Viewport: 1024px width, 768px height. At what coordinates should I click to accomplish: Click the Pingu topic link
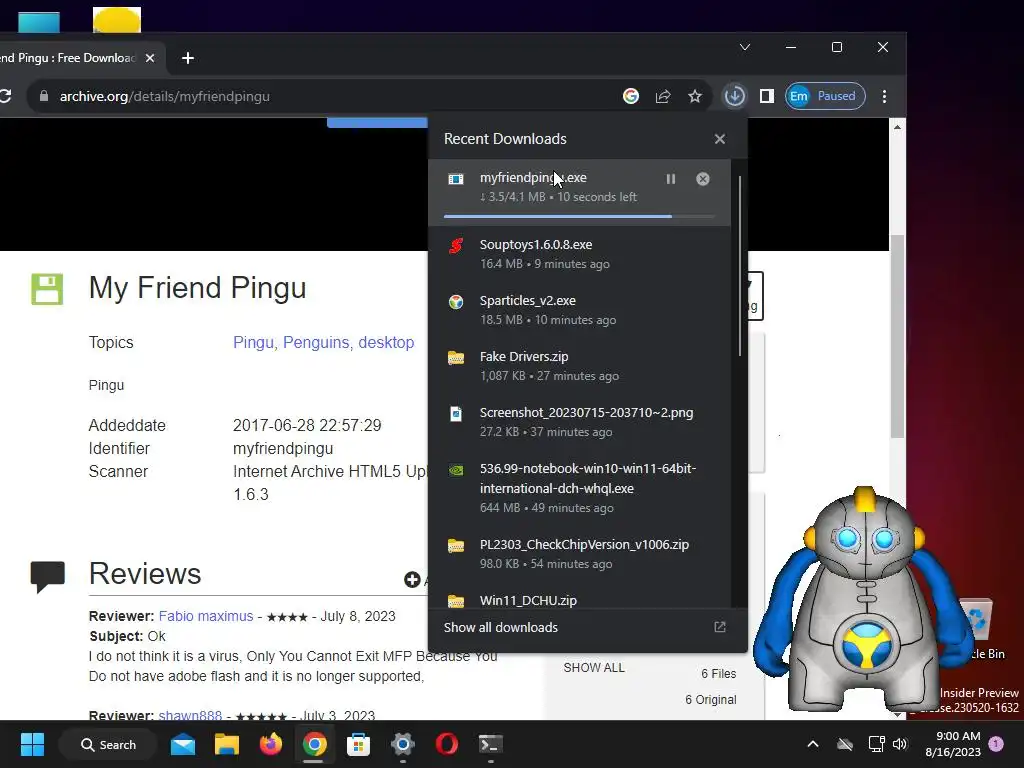[253, 342]
